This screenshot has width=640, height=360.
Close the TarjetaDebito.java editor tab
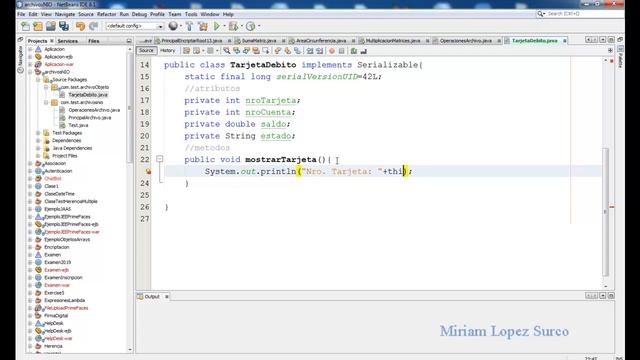[564, 41]
